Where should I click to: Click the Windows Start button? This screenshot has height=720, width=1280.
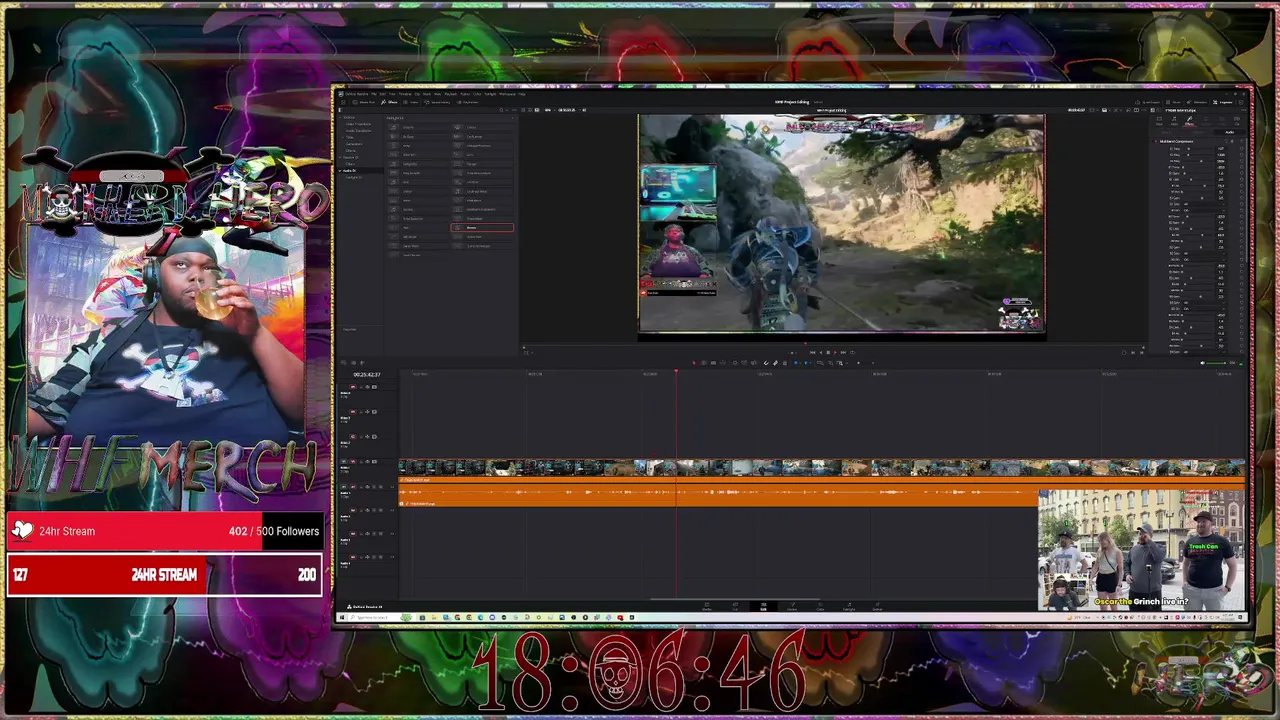tap(342, 617)
